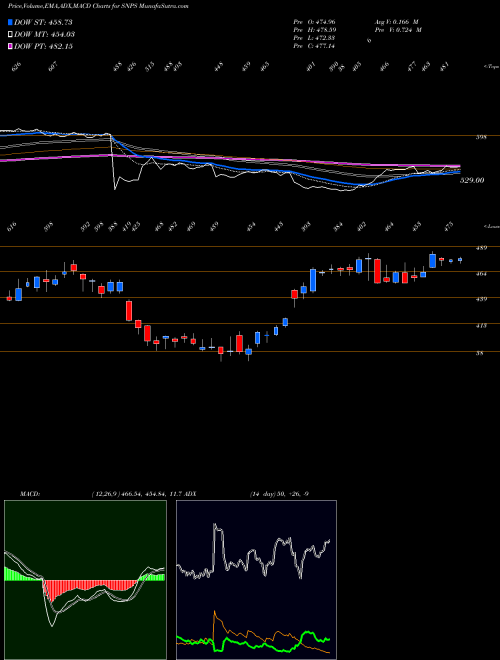
Task: Click the Pre V: 0.724 M value
Action: [398, 30]
